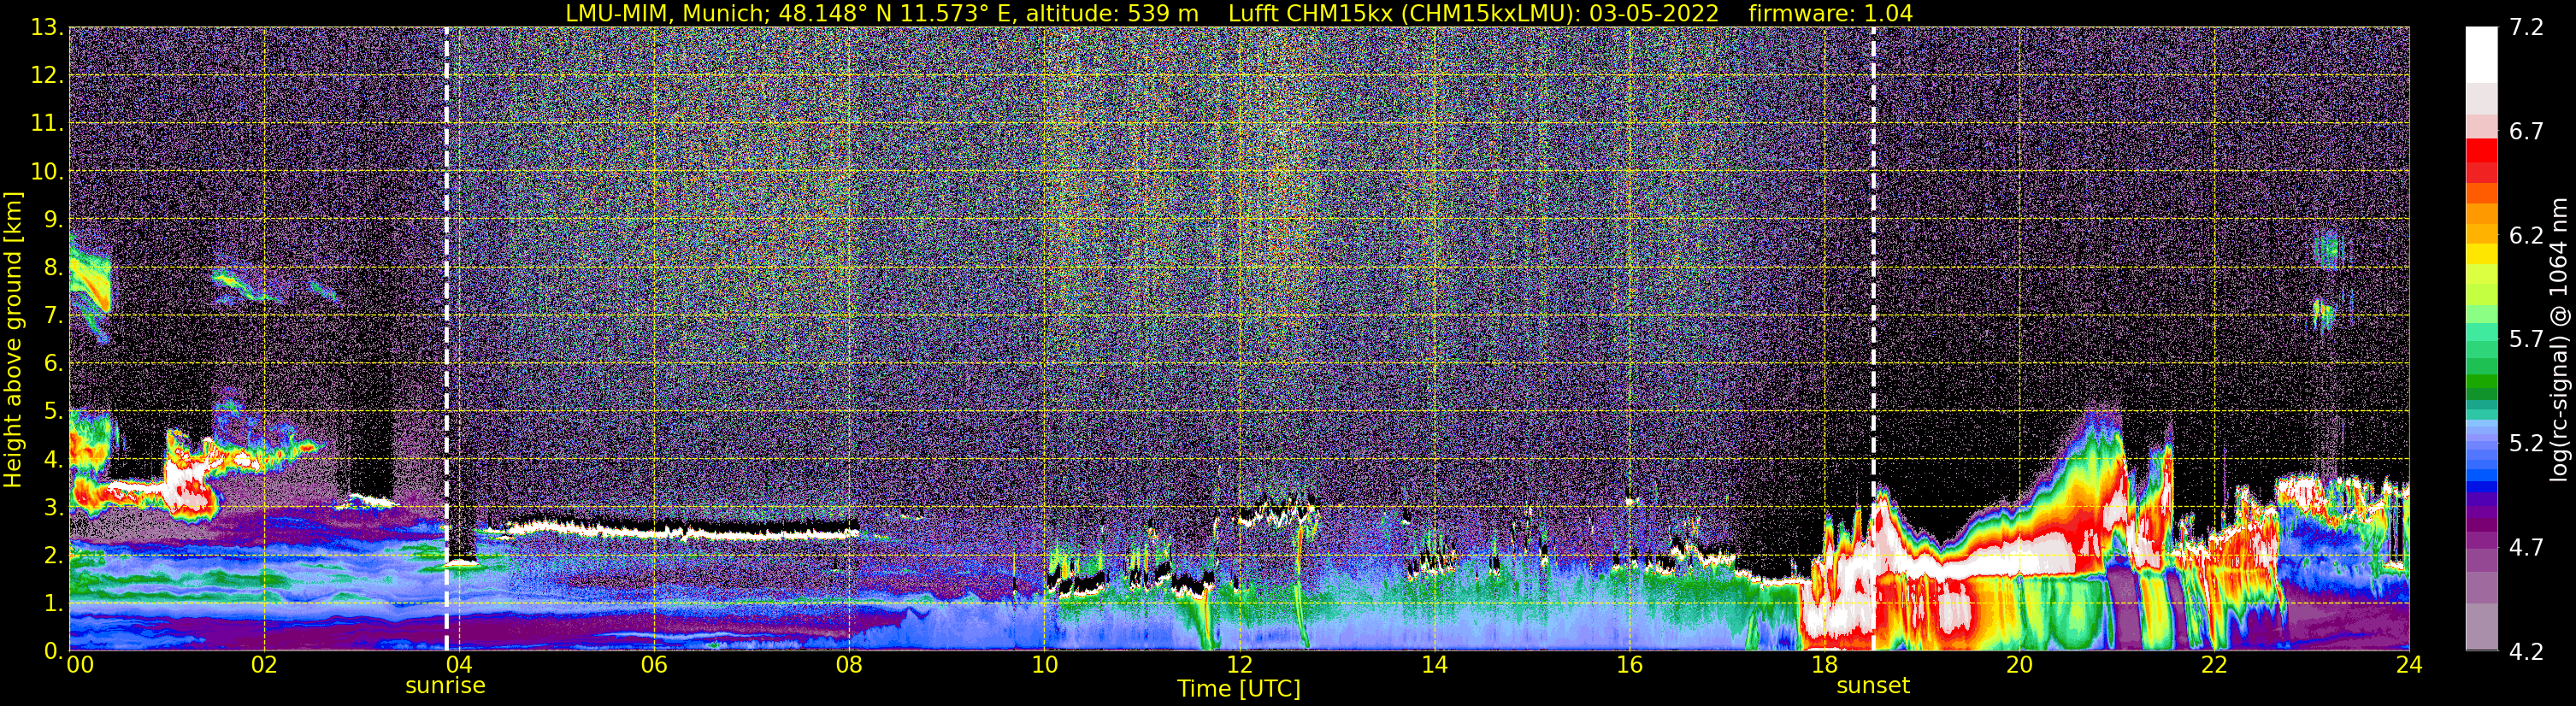The height and width of the screenshot is (706, 2576).
Task: Click the 'Time [UTC]' axis title
Action: click(x=1239, y=689)
